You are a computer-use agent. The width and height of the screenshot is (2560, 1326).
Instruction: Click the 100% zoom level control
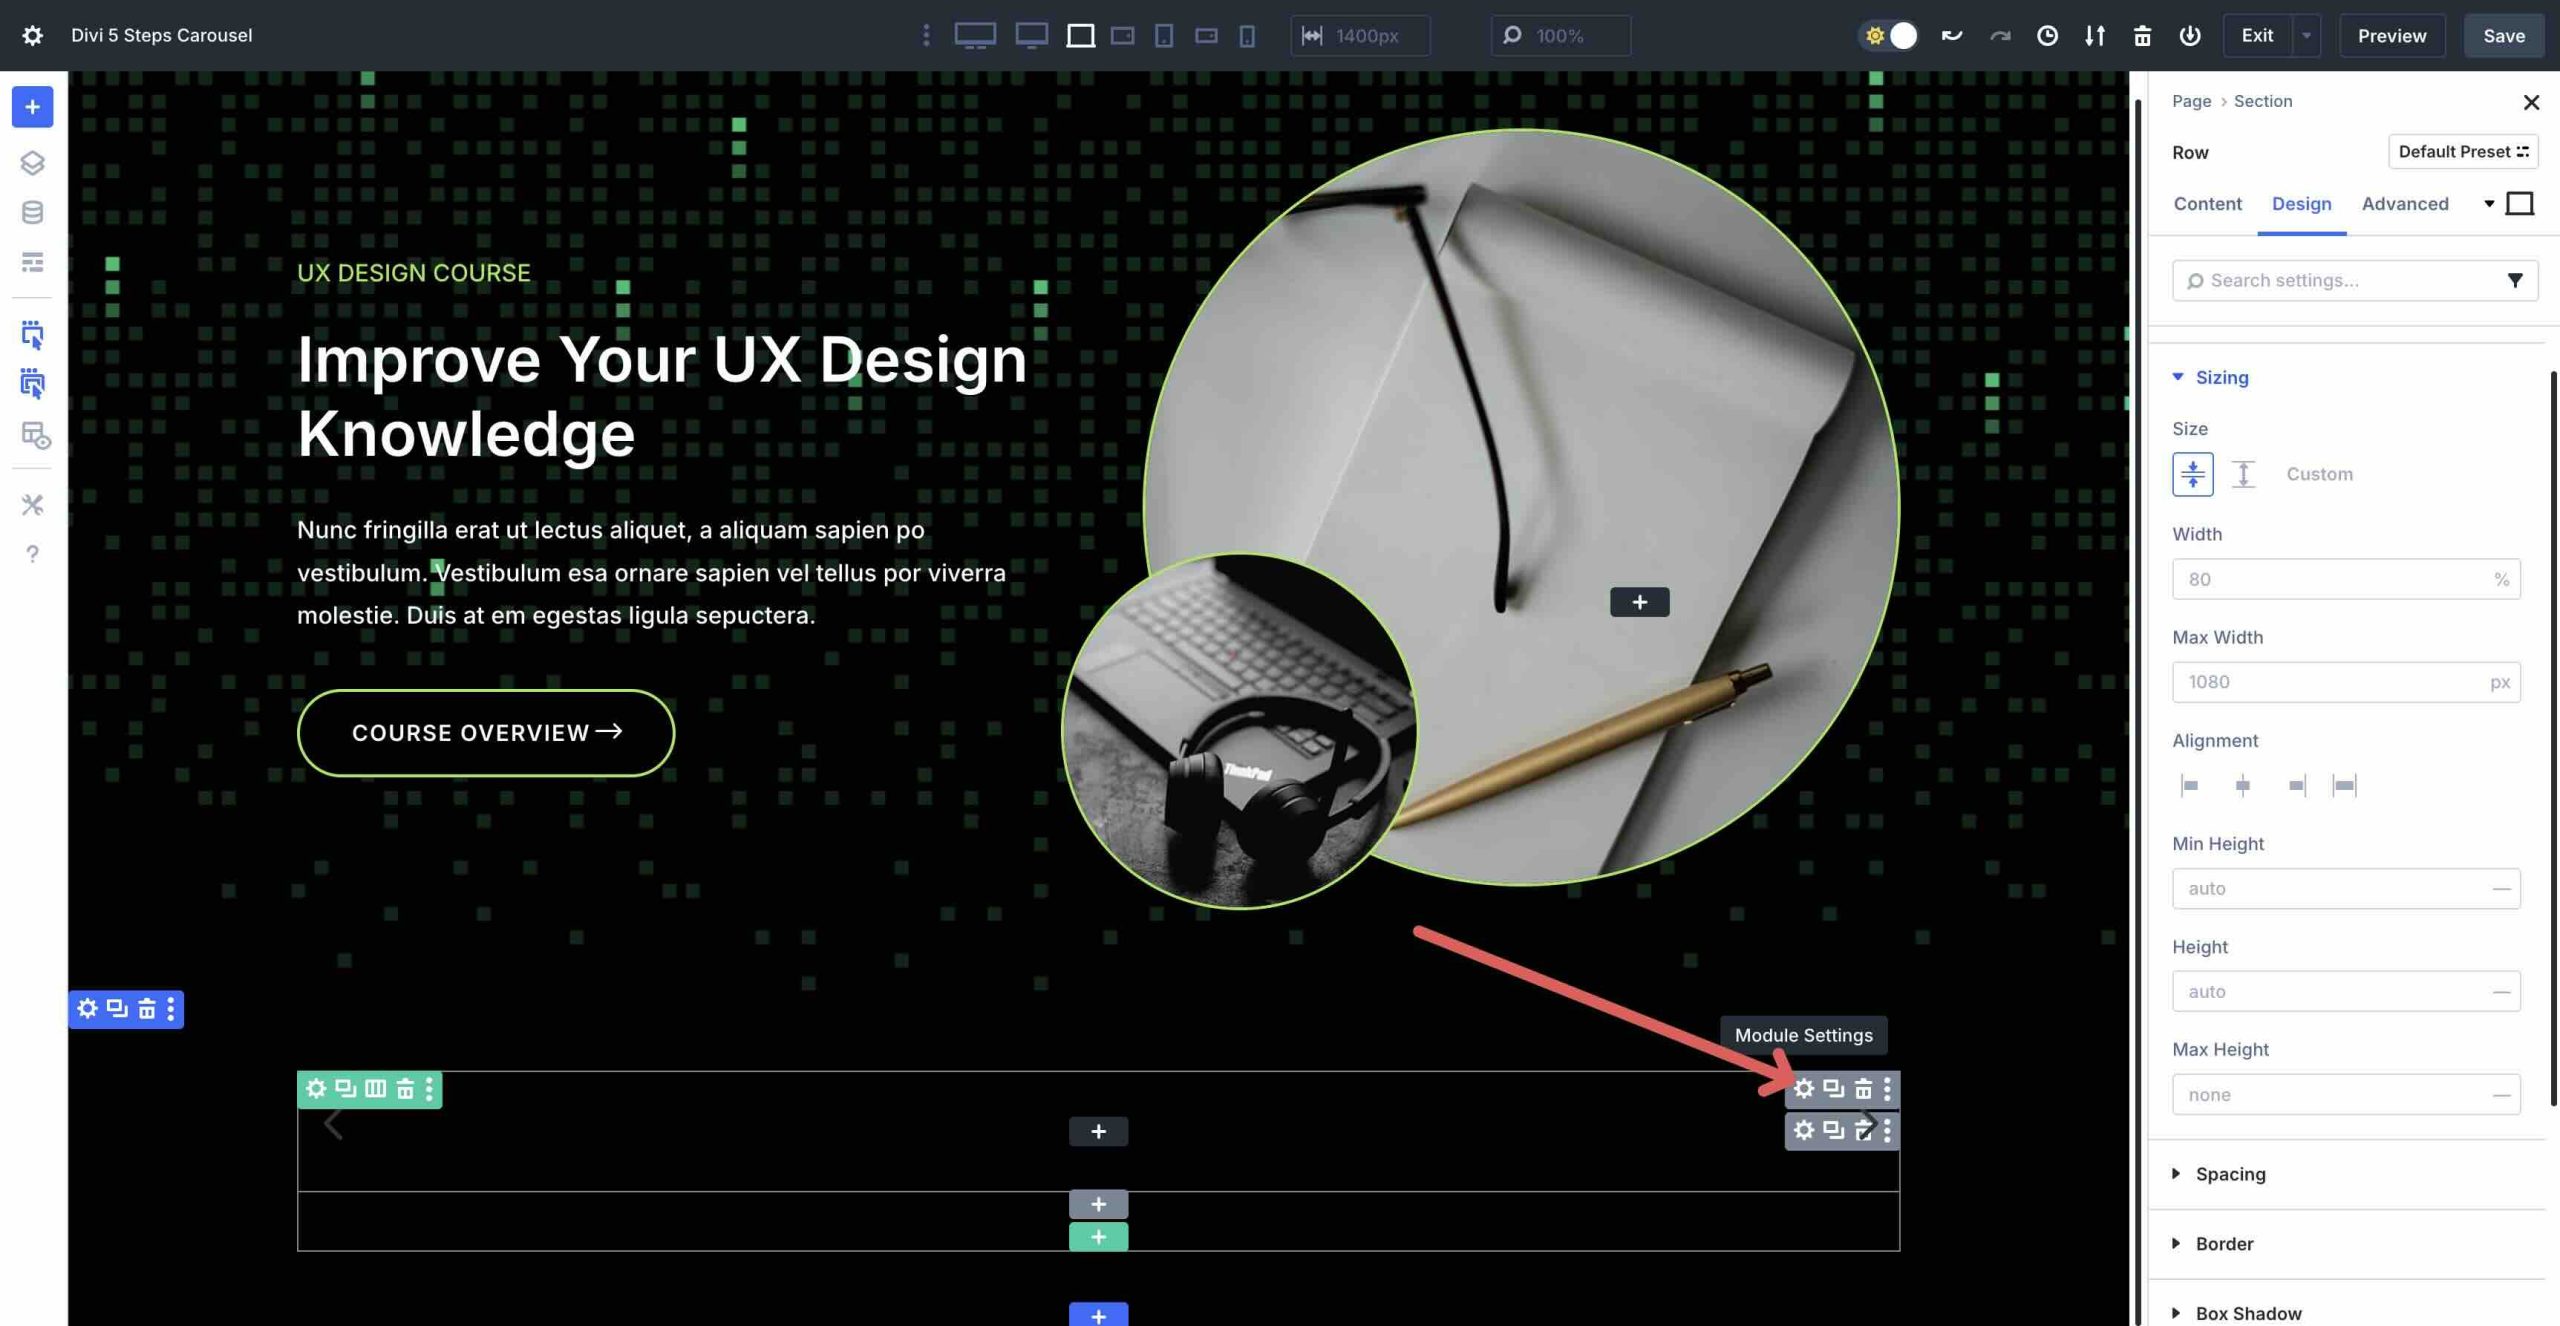pos(1560,35)
